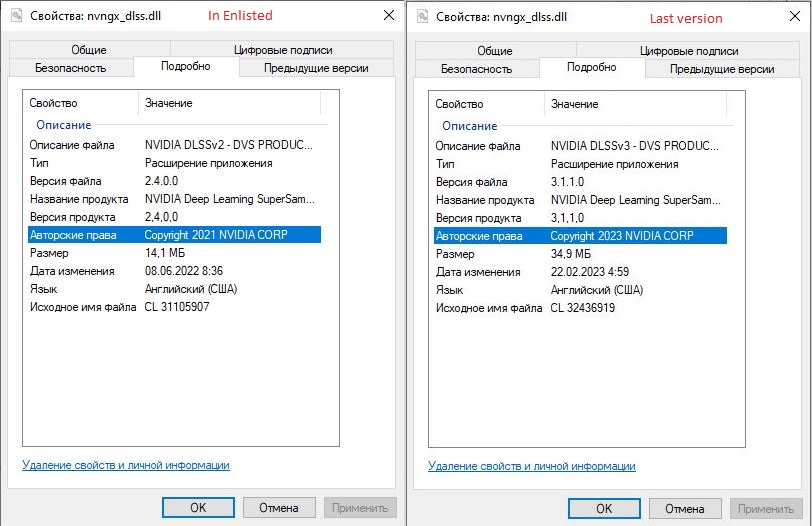Image resolution: width=812 pixels, height=526 pixels.
Task: Close the left nvngx_dlss.dll properties dialog
Action: pyautogui.click(x=388, y=16)
